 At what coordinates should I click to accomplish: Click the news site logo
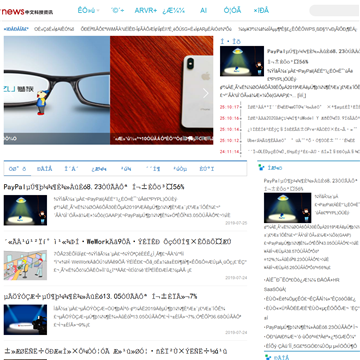(x=27, y=12)
